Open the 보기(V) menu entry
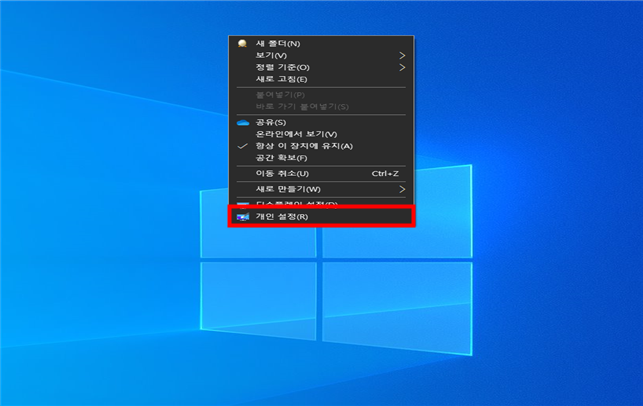Screen dimensions: 643x406 pos(321,55)
